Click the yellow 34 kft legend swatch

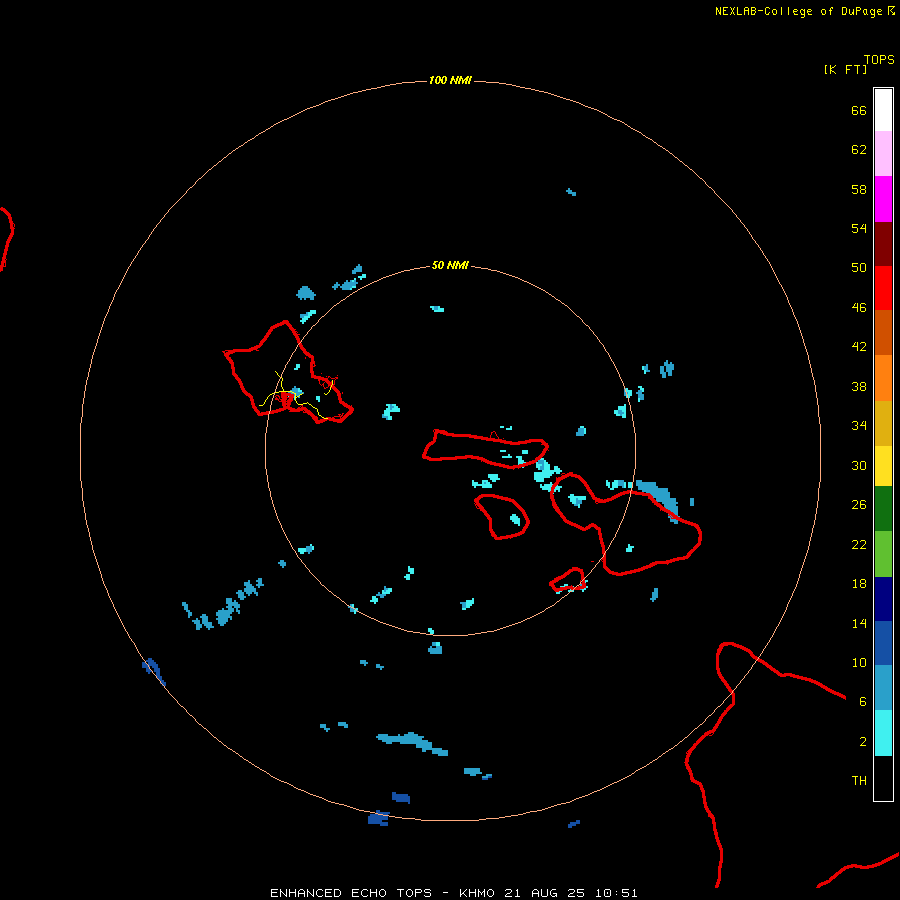click(x=883, y=466)
